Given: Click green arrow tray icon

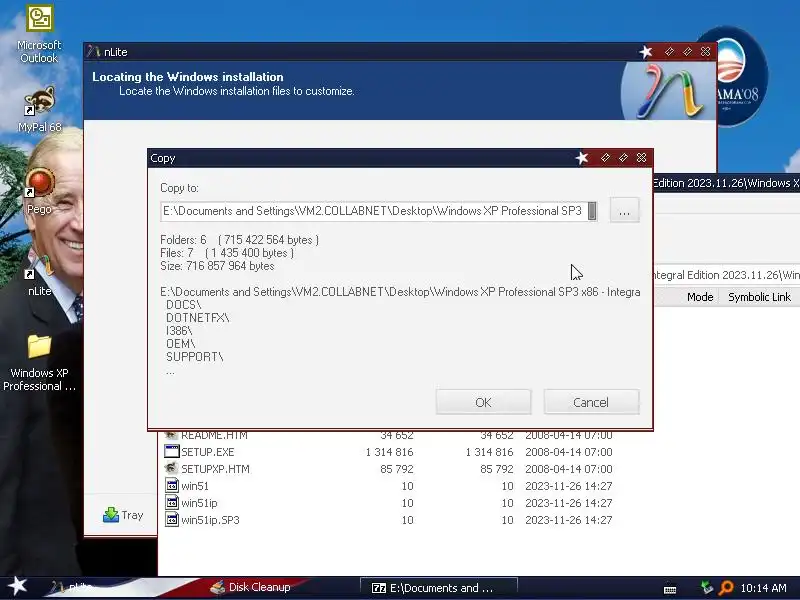Looking at the screenshot, I should tap(707, 588).
